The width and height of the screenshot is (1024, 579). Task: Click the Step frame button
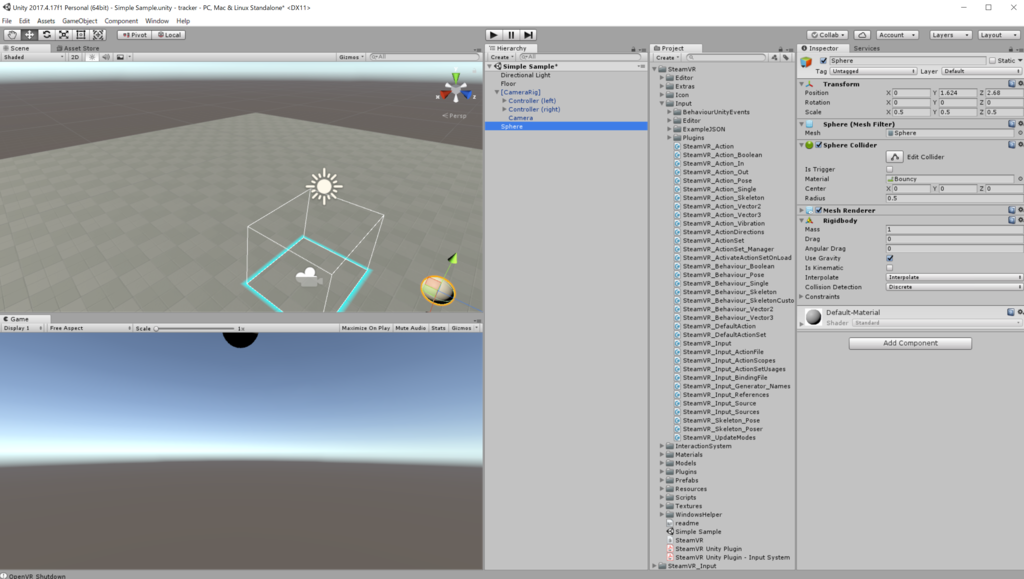(528, 35)
